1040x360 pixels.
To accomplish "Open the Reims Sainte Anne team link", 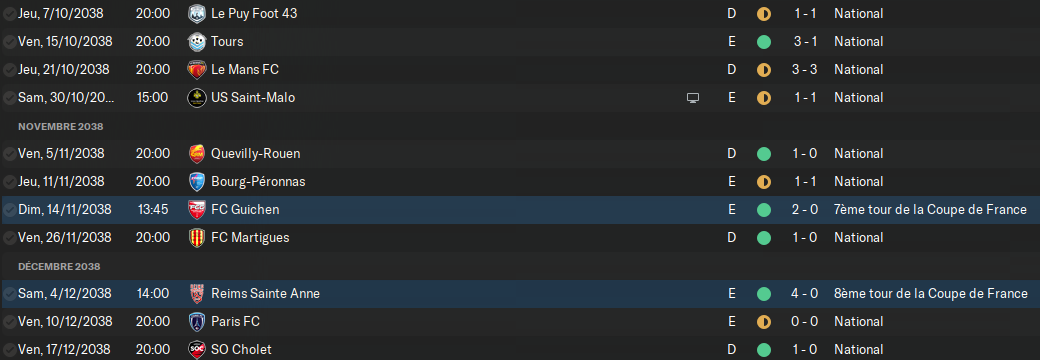I will pyautogui.click(x=265, y=293).
